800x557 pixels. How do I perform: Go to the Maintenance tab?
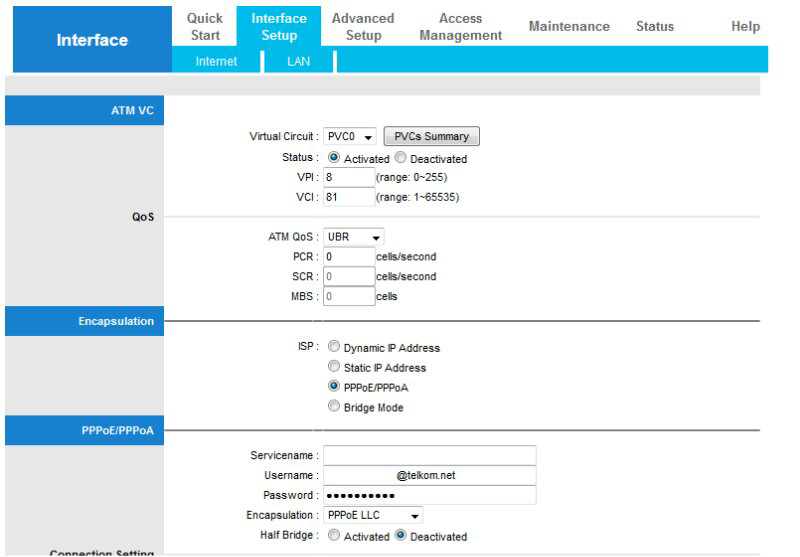point(569,27)
